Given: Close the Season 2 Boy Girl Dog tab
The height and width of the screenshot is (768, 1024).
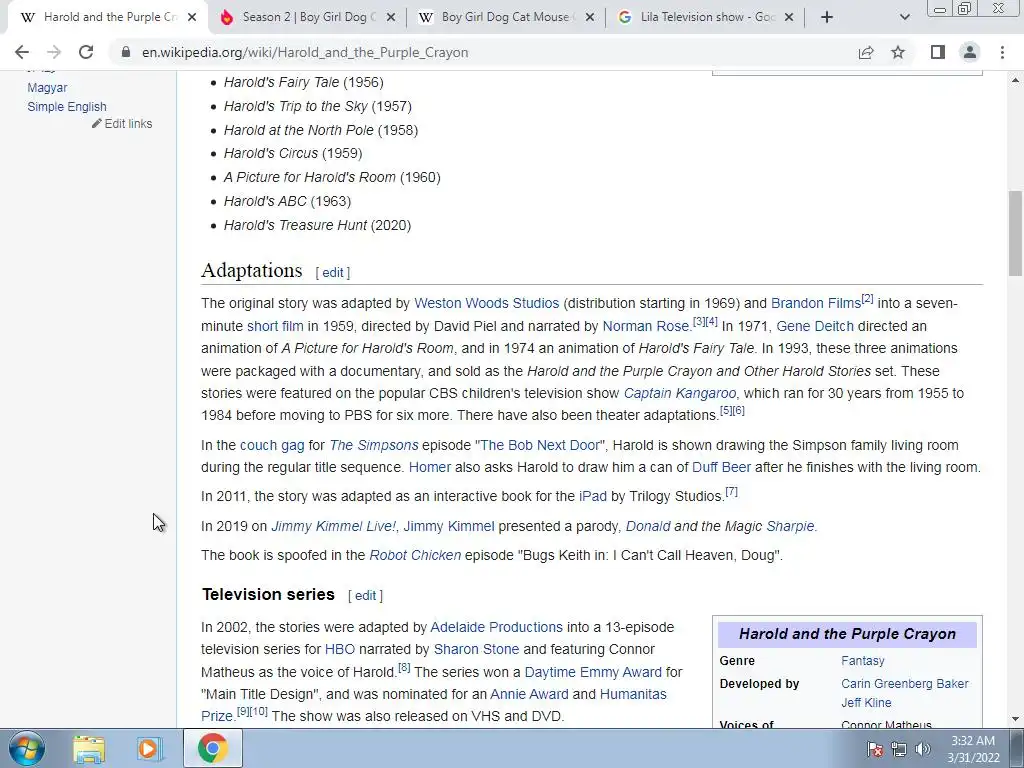Looking at the screenshot, I should click(x=391, y=18).
